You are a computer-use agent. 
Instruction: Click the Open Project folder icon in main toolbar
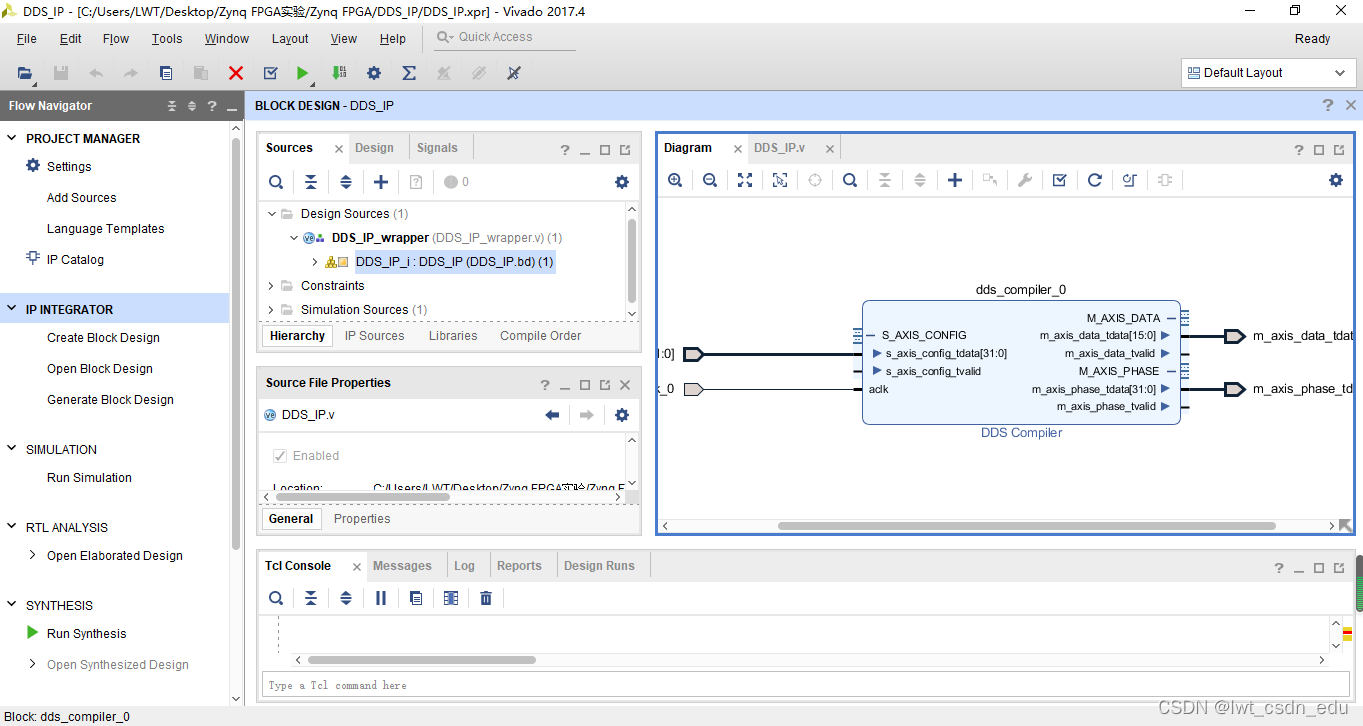pos(26,73)
